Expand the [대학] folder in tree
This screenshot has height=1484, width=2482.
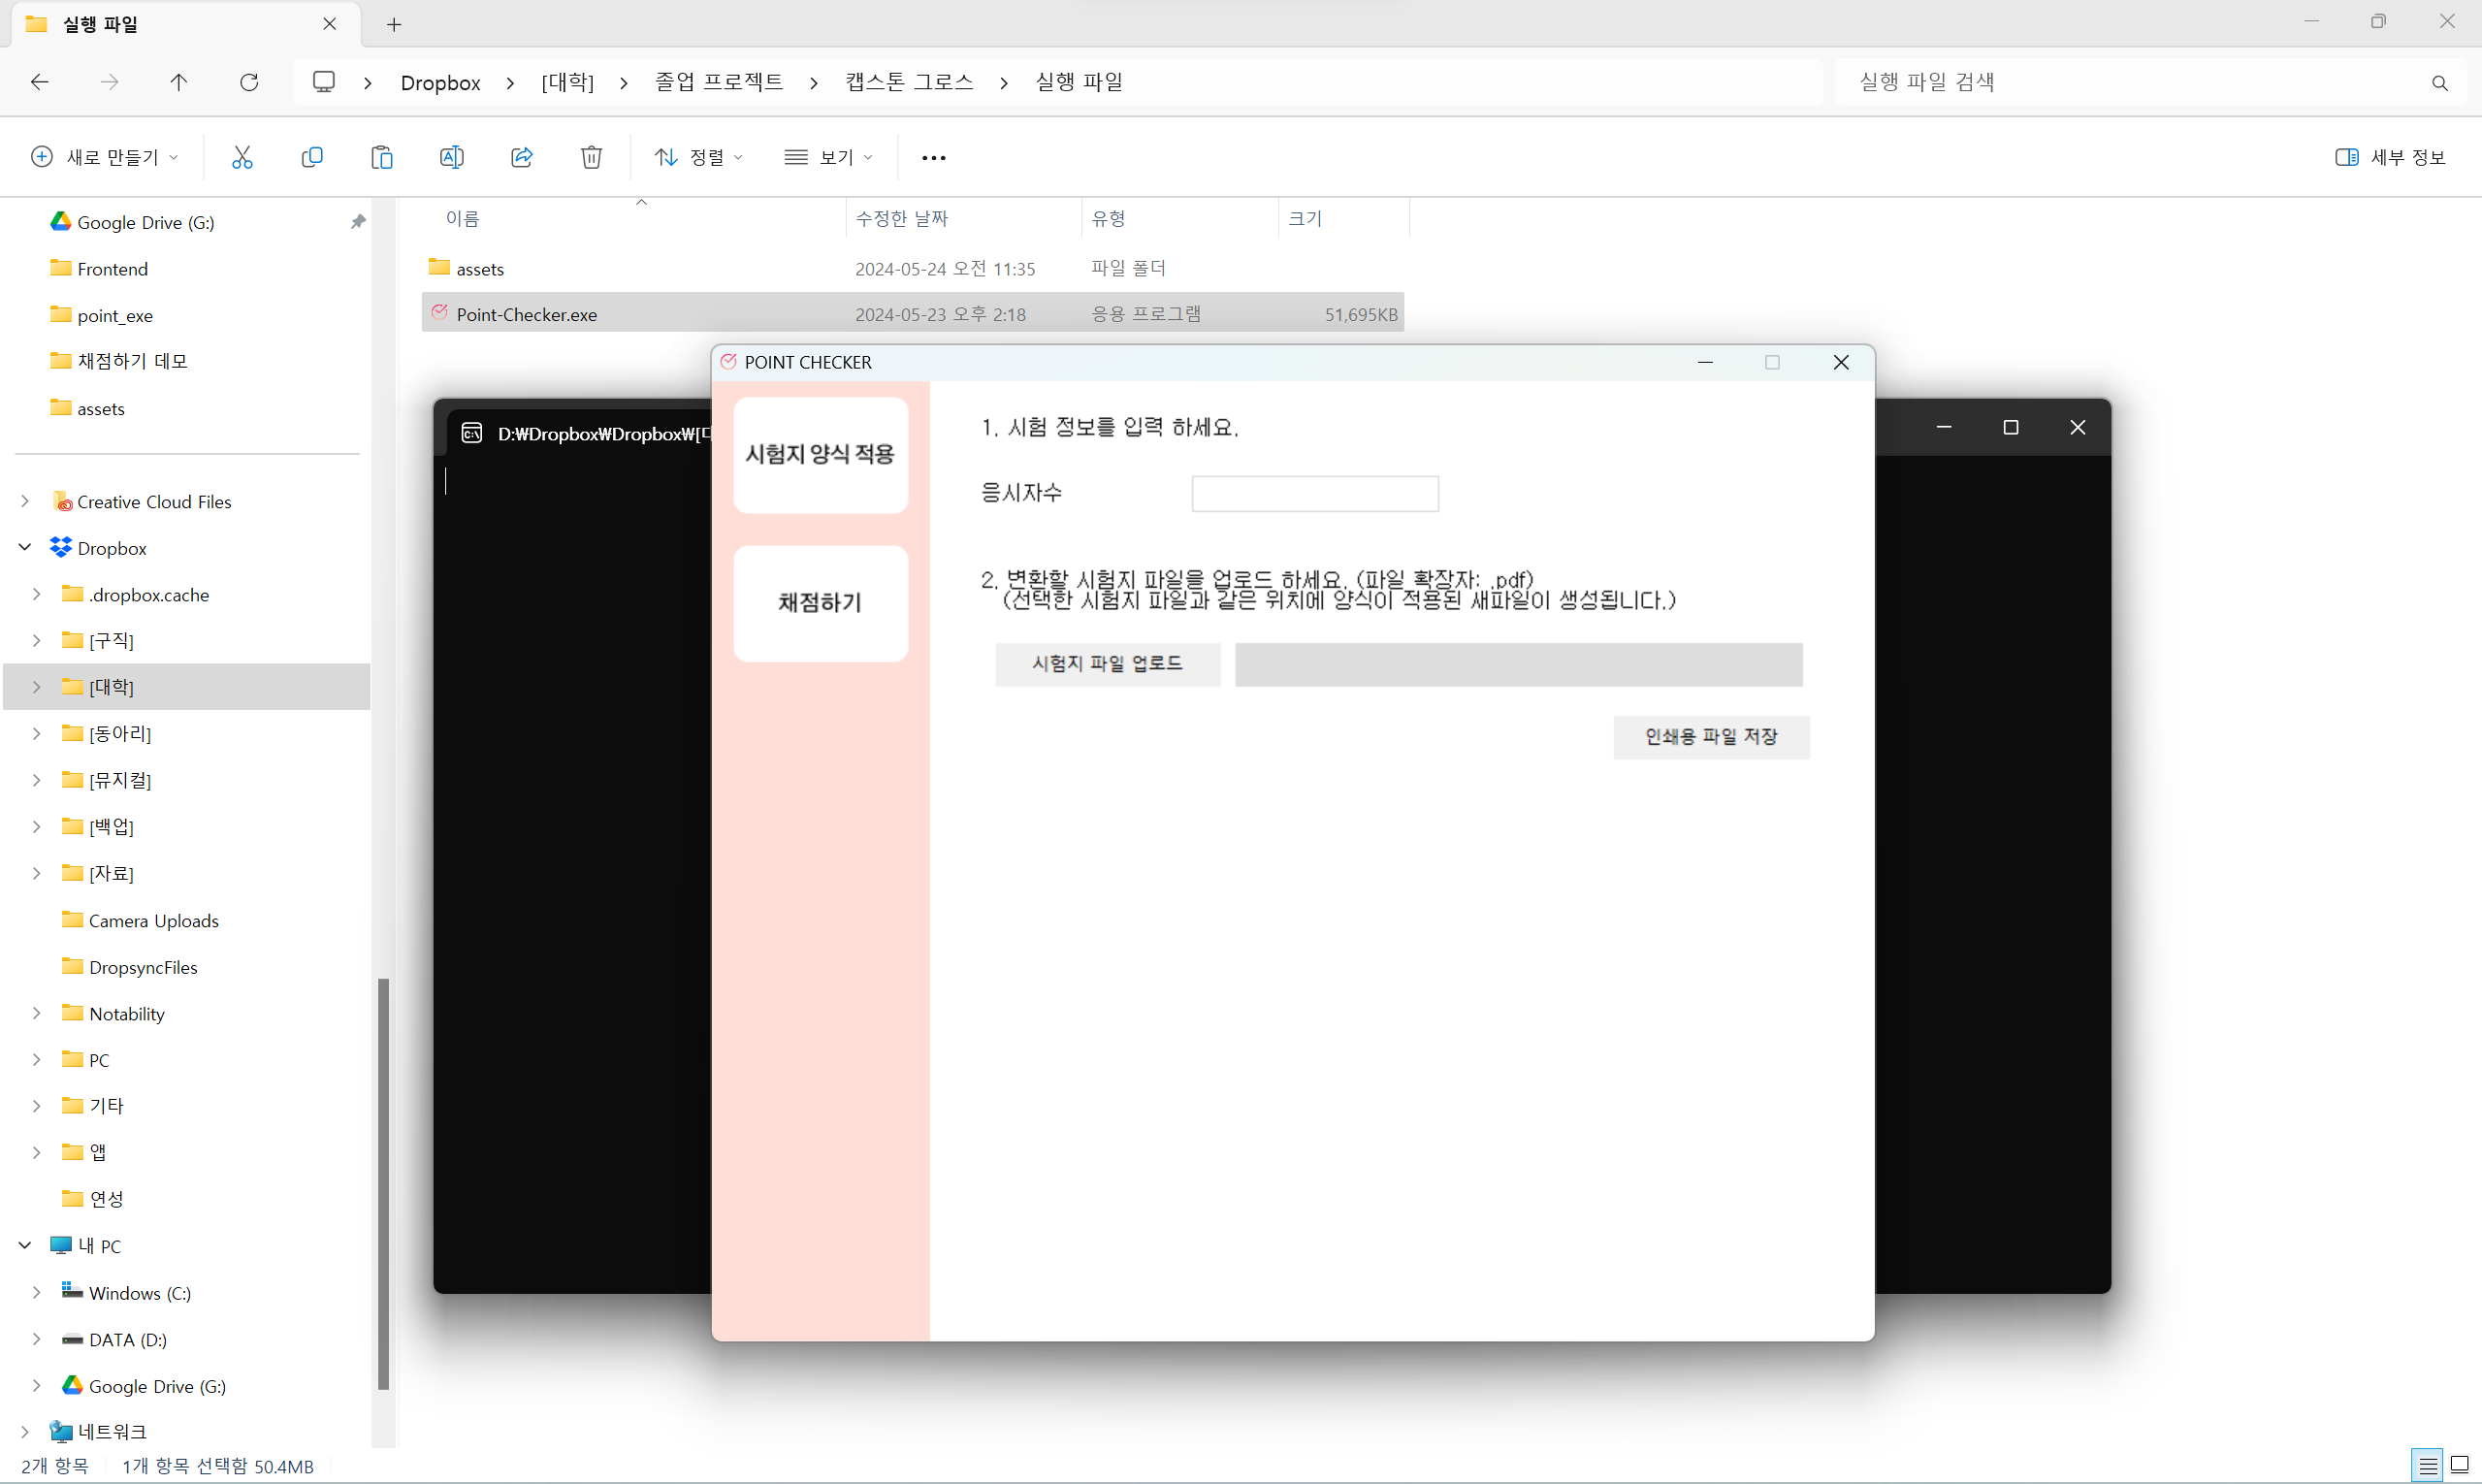pyautogui.click(x=37, y=687)
